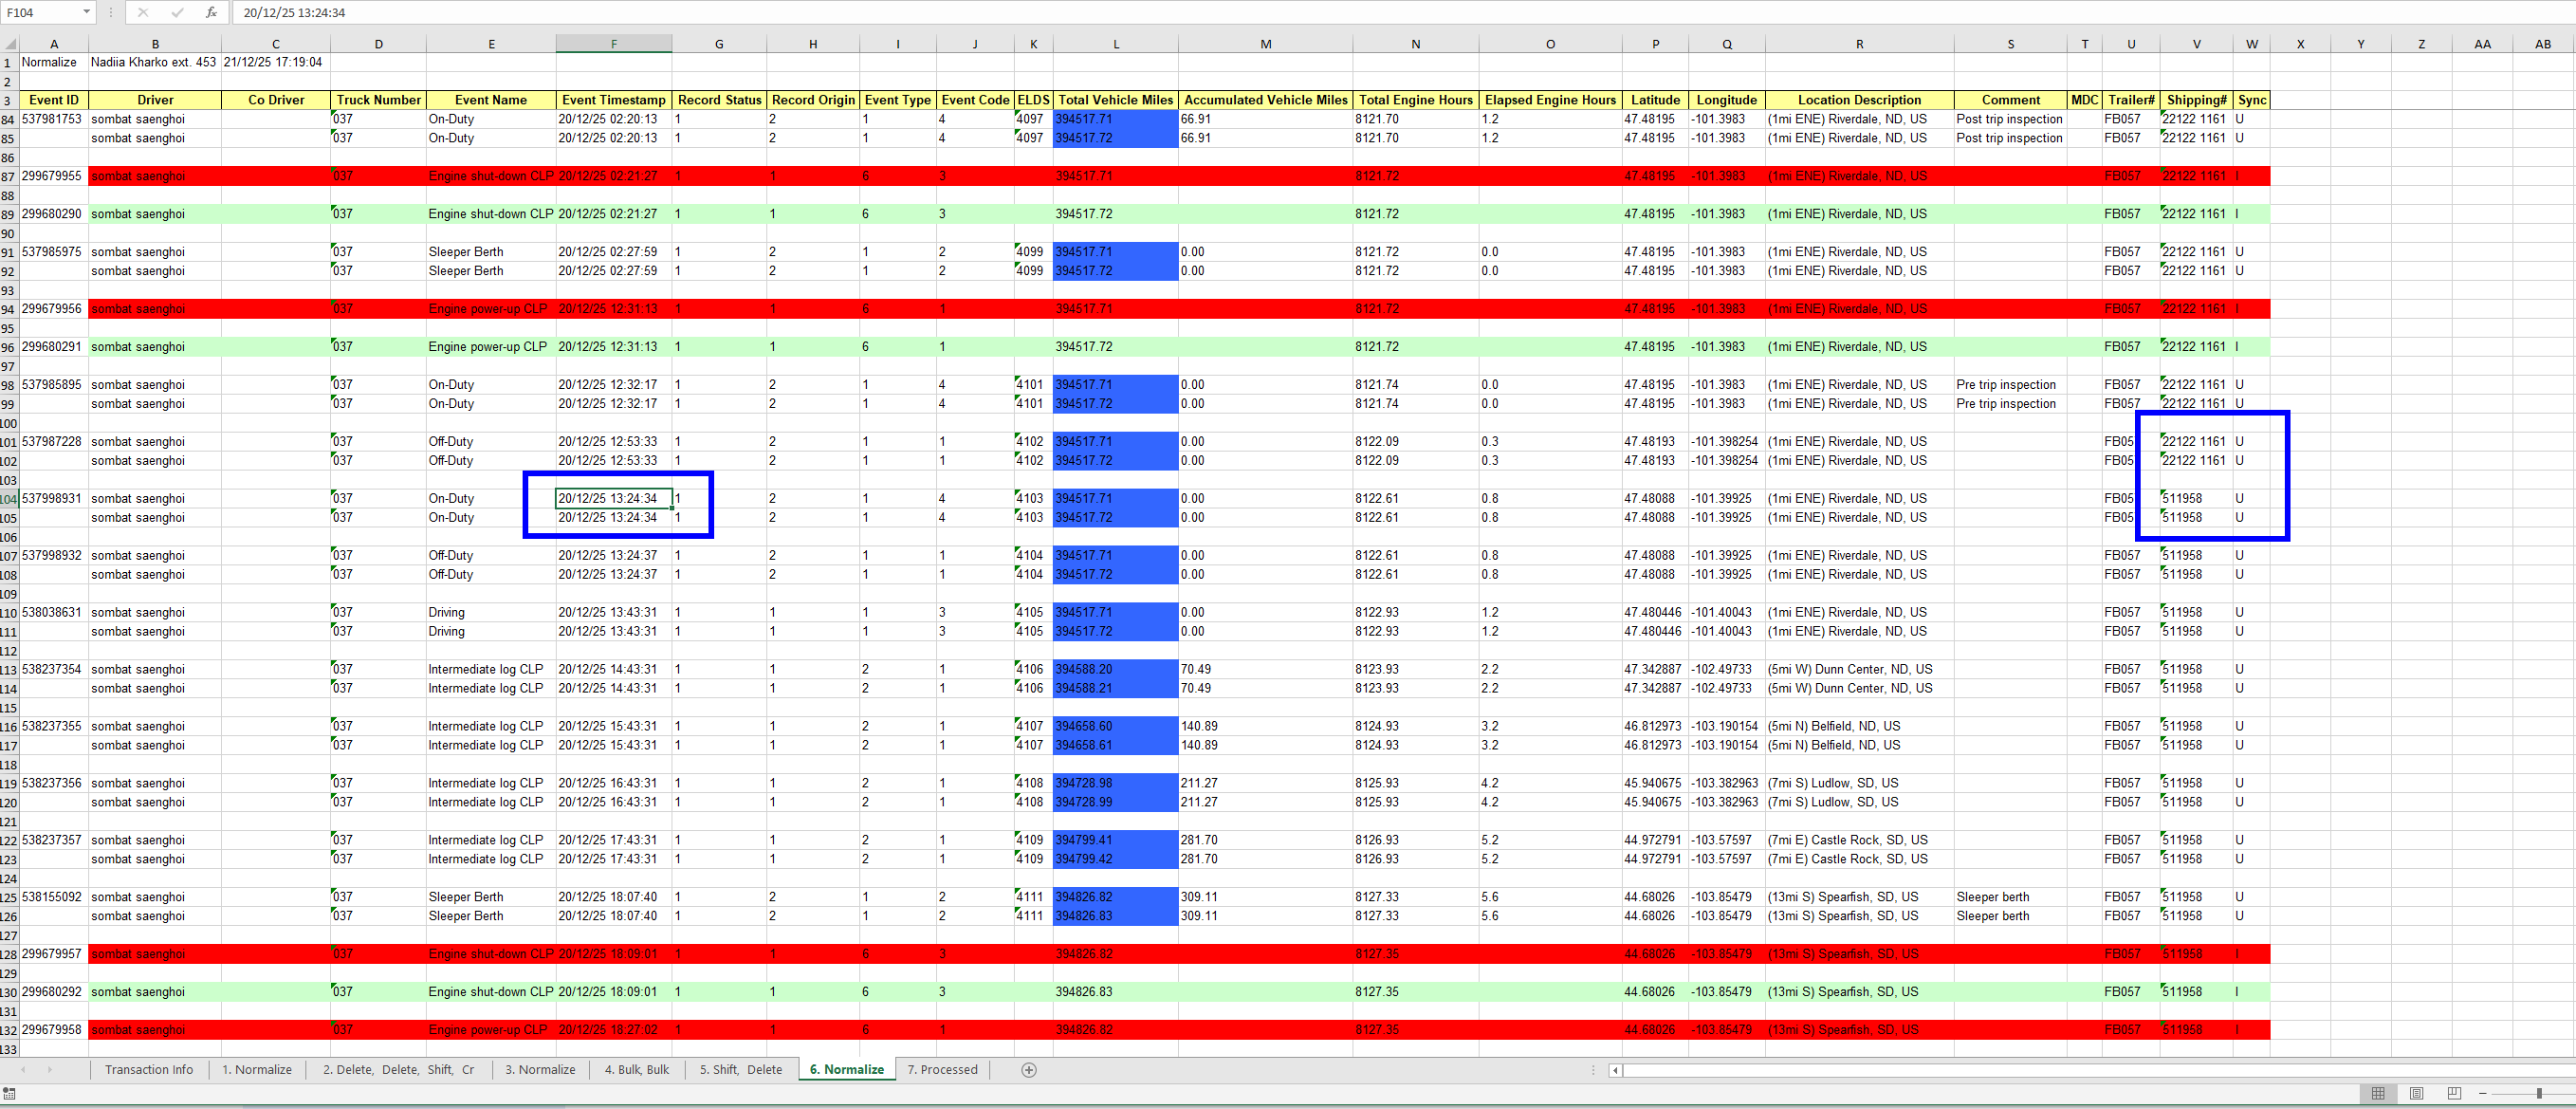The image size is (2576, 1109).
Task: Click the Enter checkmark in formula bar
Action: [x=177, y=12]
